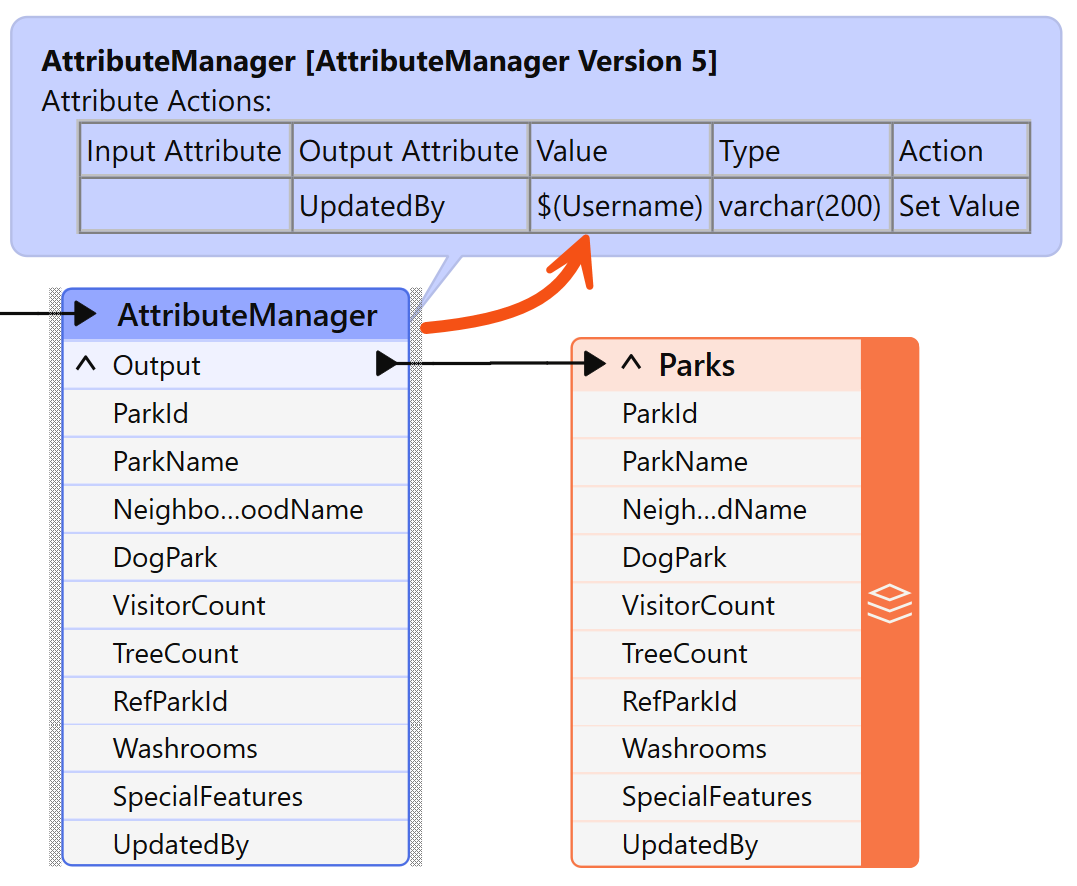Collapse the Output section with its chevron

84,365
